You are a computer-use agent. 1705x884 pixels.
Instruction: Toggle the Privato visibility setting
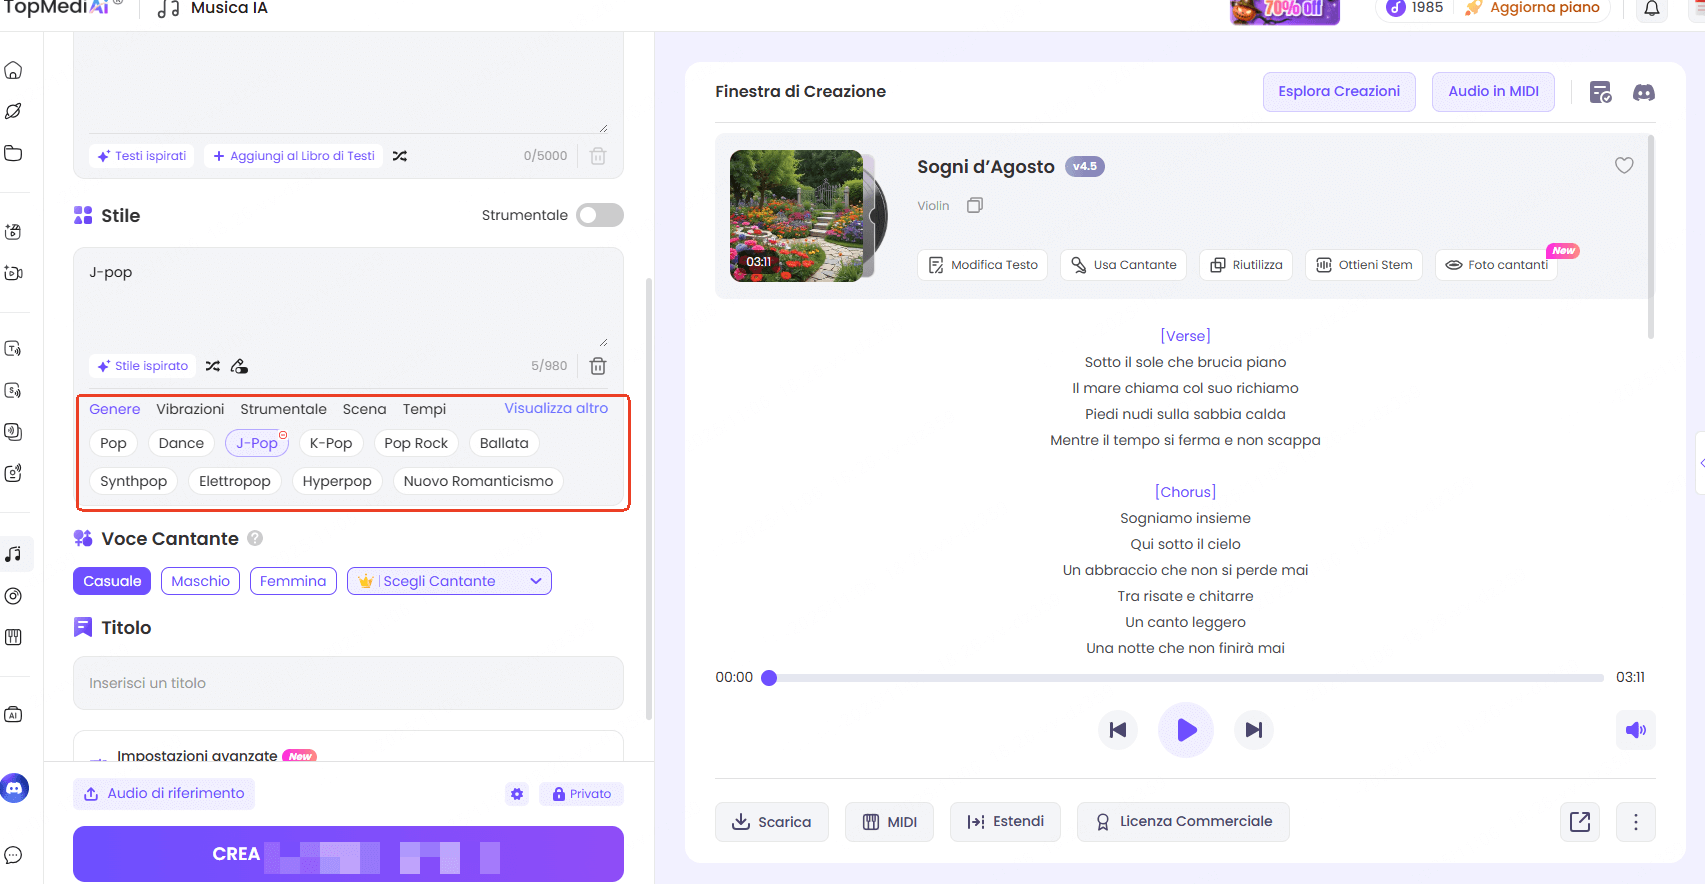(x=582, y=794)
